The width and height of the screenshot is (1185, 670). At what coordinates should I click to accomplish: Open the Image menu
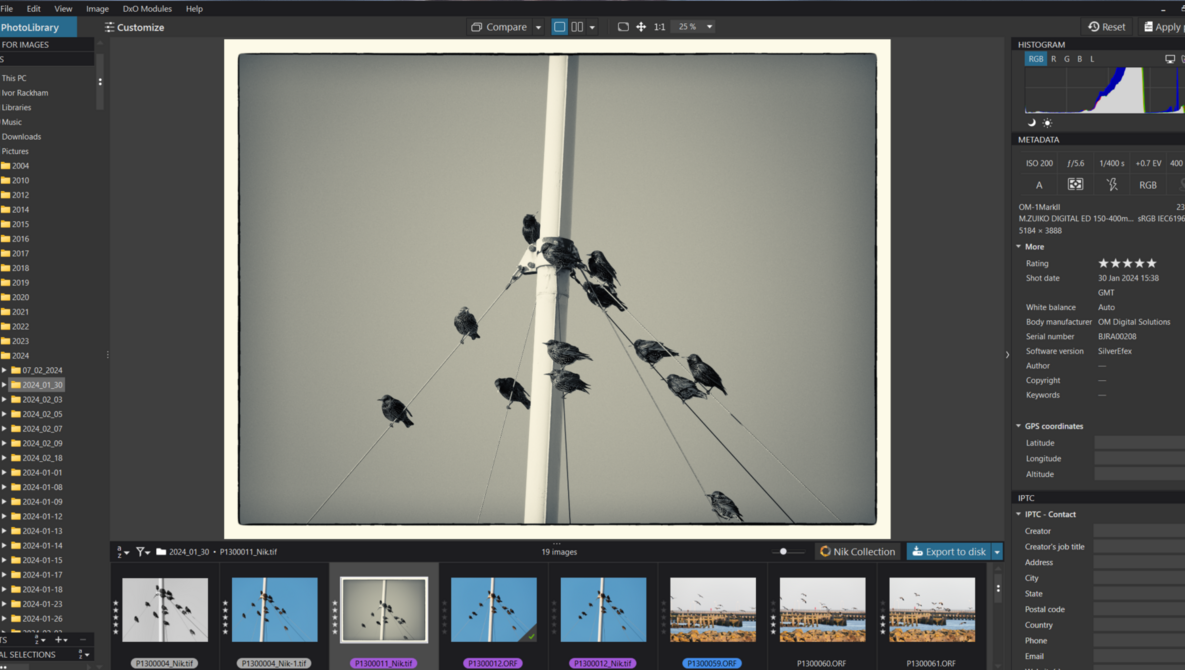pyautogui.click(x=97, y=9)
